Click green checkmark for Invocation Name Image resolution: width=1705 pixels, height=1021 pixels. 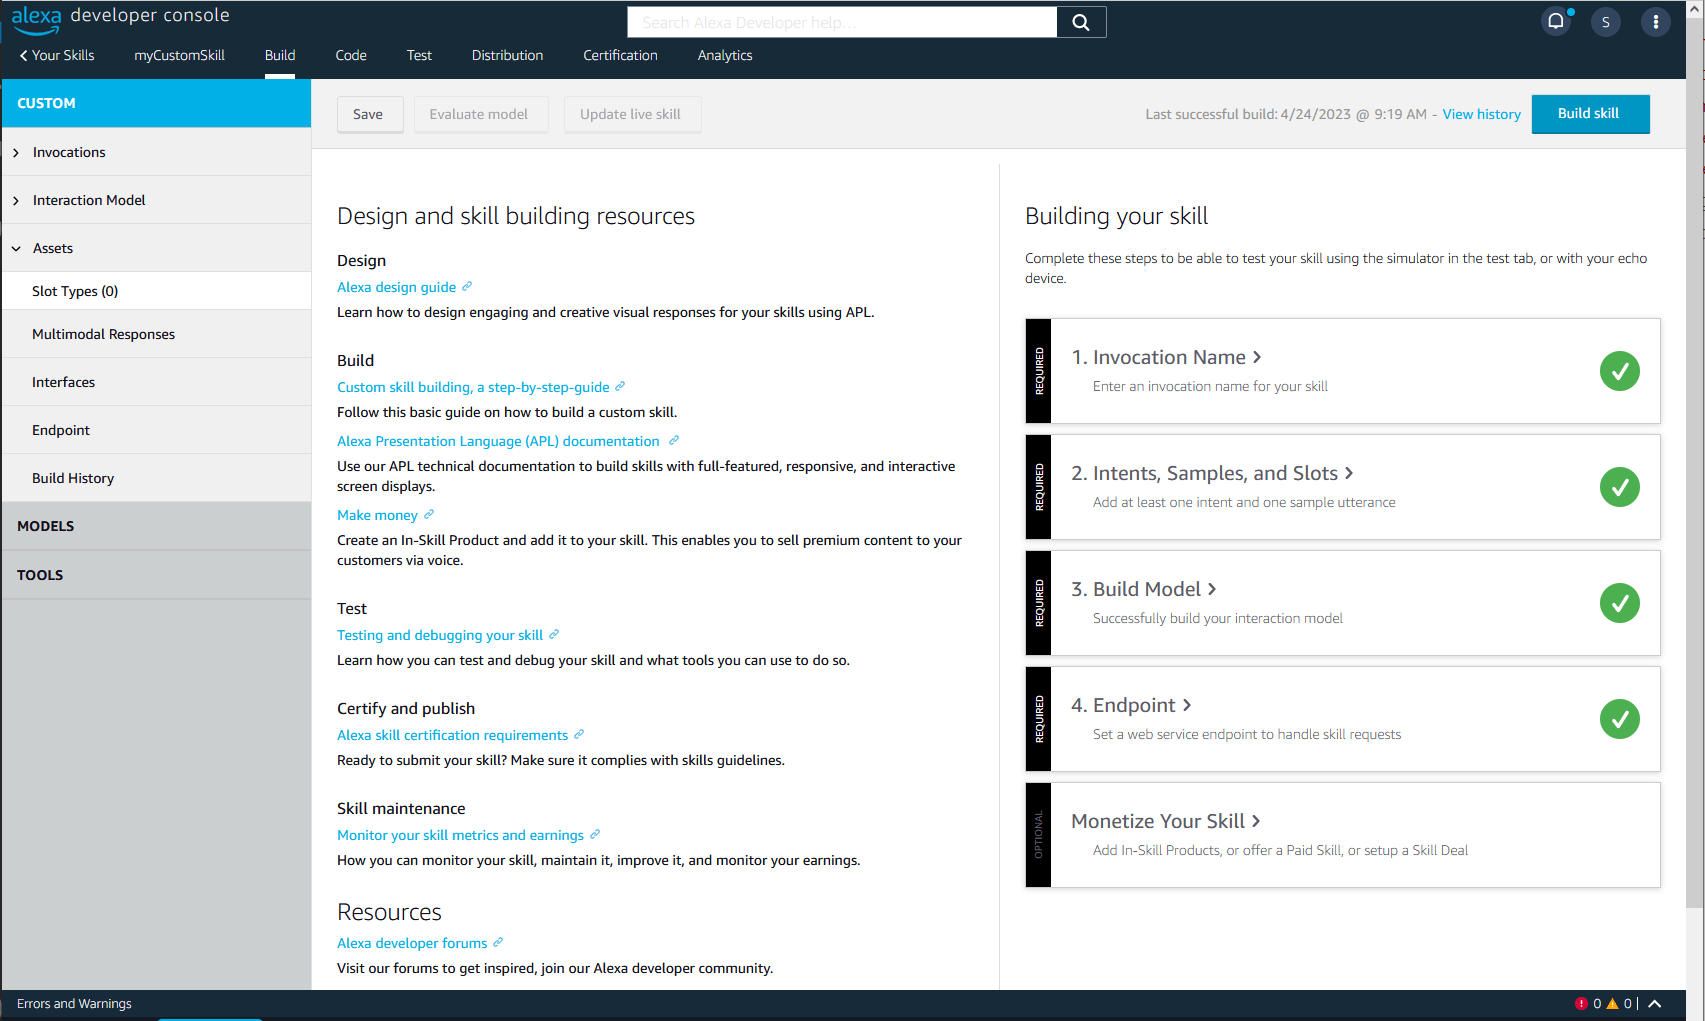1619,371
